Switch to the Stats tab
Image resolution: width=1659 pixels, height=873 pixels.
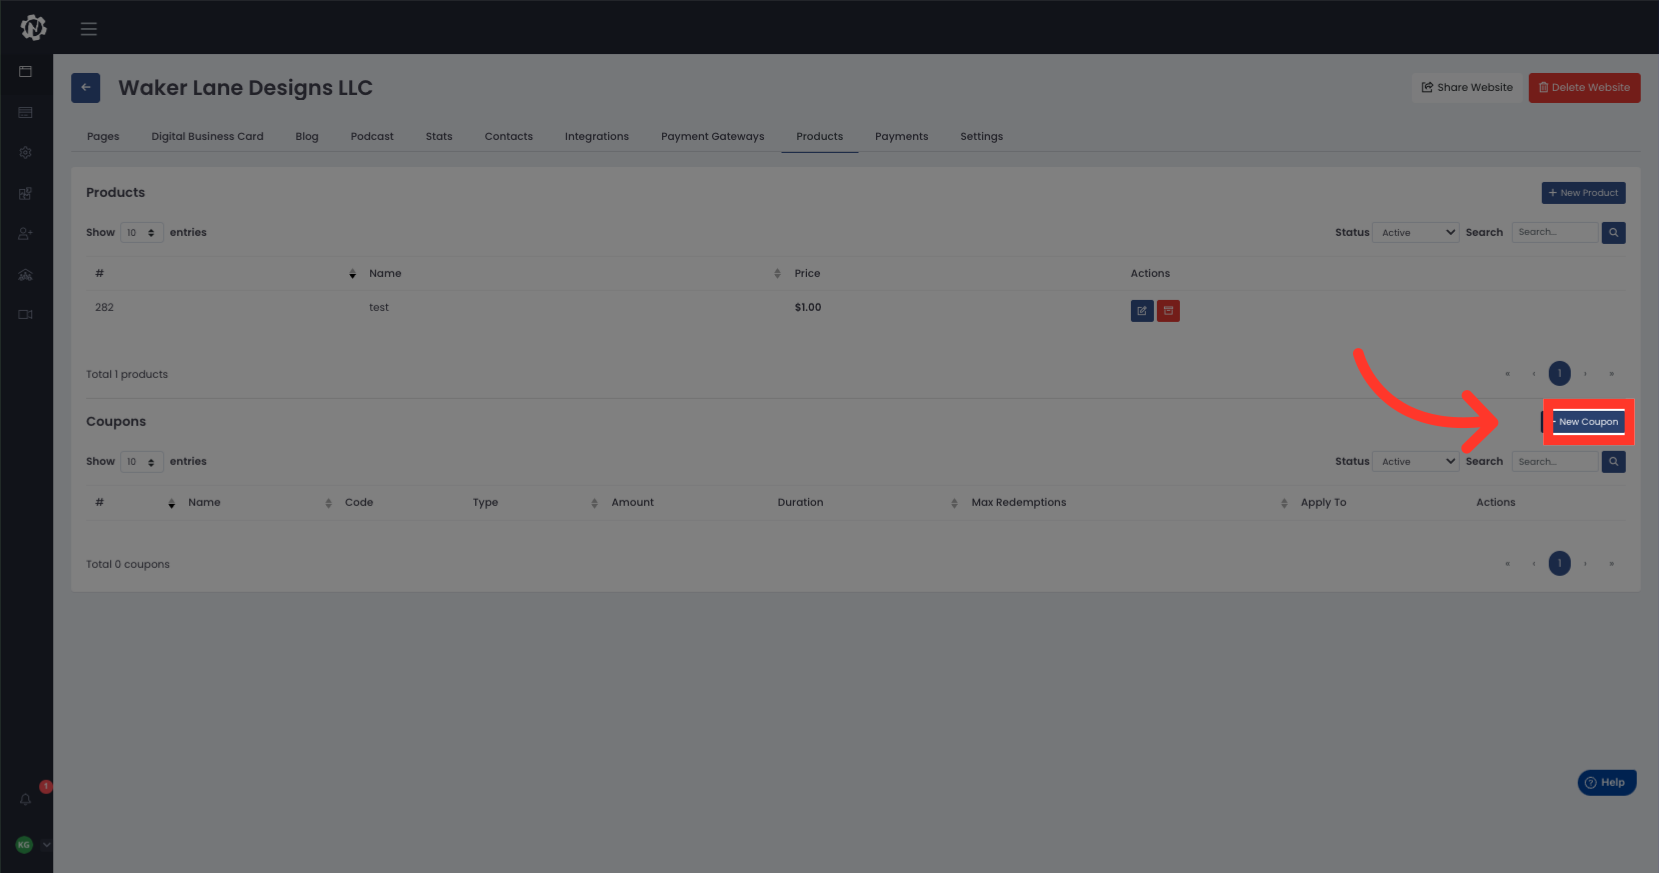coord(439,137)
